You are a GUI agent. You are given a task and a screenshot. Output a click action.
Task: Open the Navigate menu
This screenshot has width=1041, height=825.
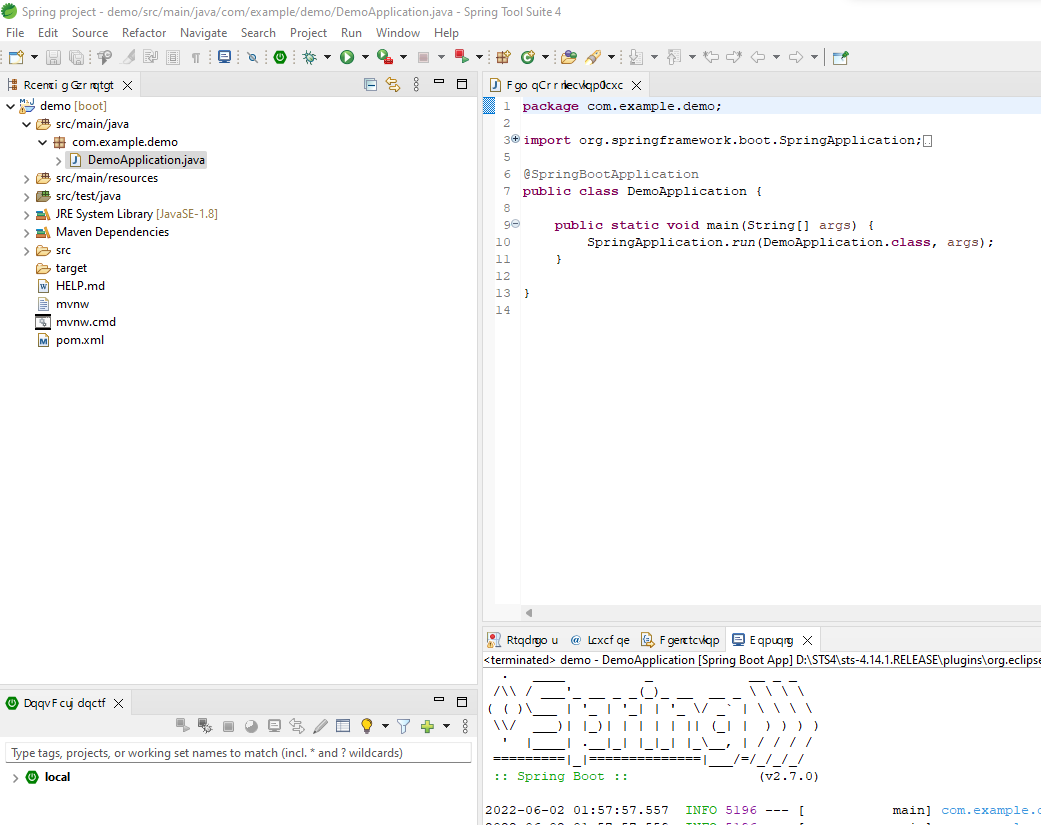pos(203,33)
